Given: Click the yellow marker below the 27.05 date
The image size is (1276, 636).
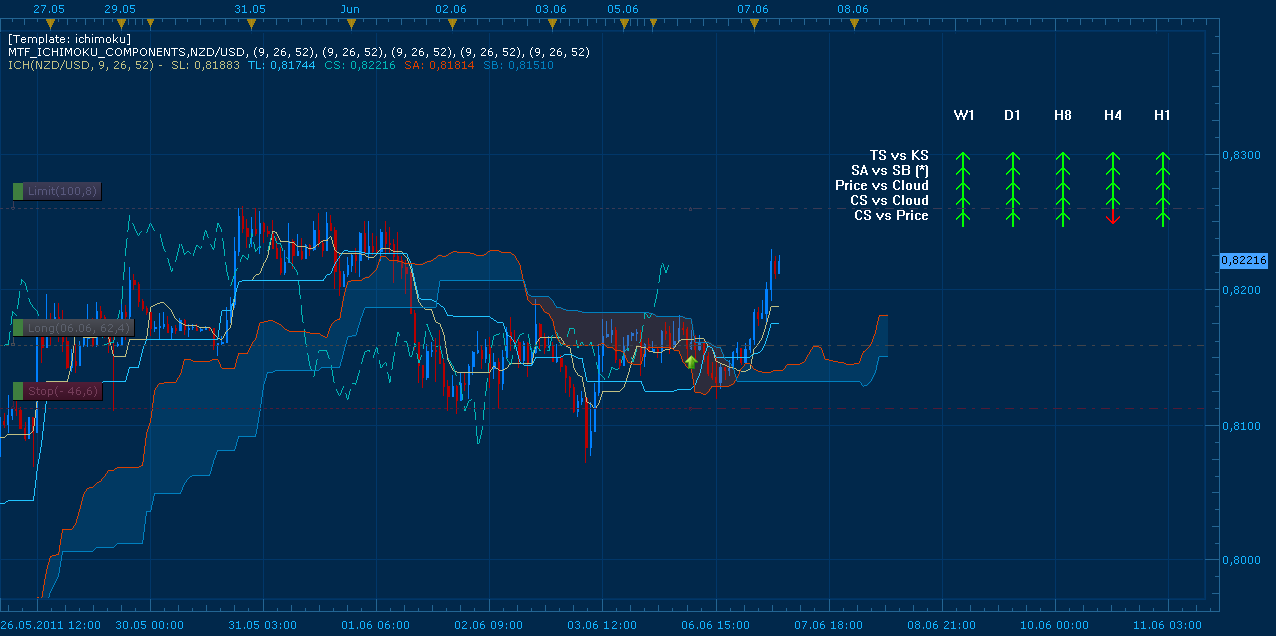Looking at the screenshot, I should tap(49, 22).
